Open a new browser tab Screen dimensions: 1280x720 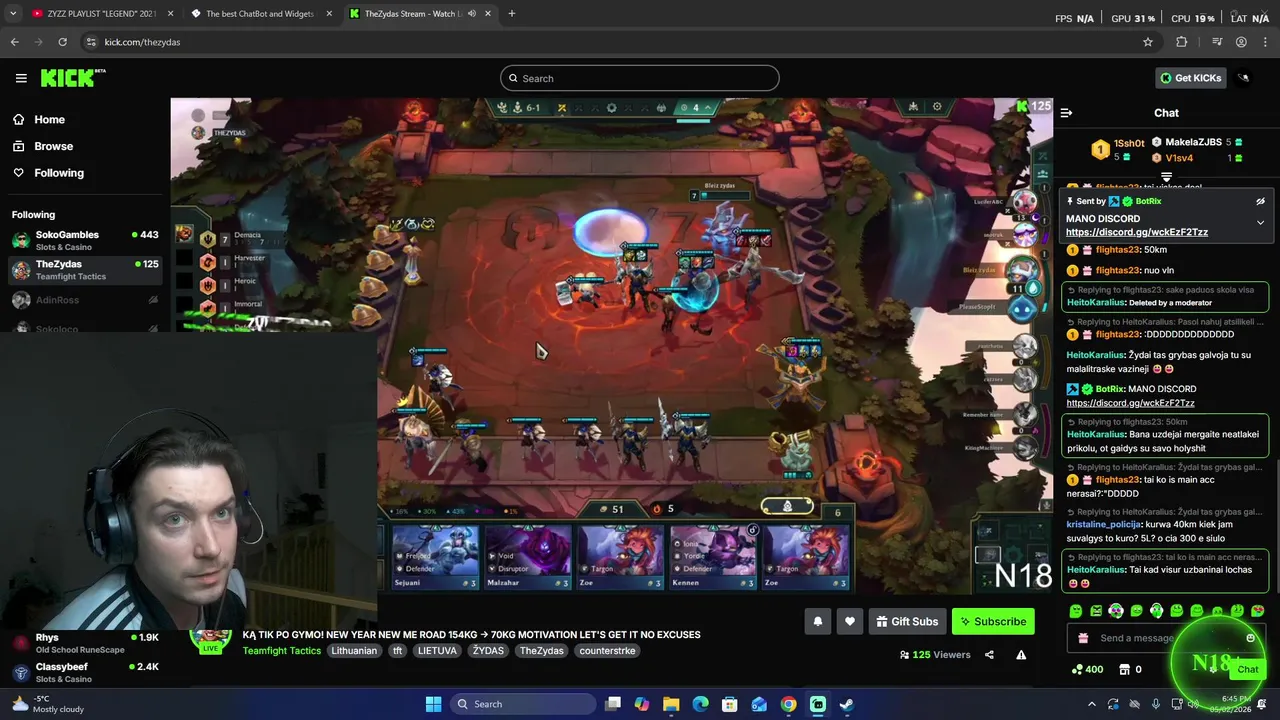pyautogui.click(x=511, y=14)
